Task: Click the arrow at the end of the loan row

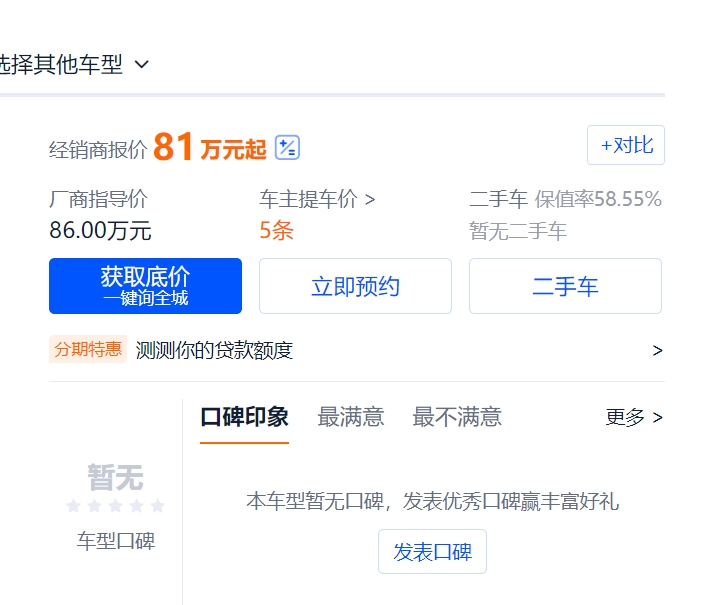Action: tap(658, 350)
